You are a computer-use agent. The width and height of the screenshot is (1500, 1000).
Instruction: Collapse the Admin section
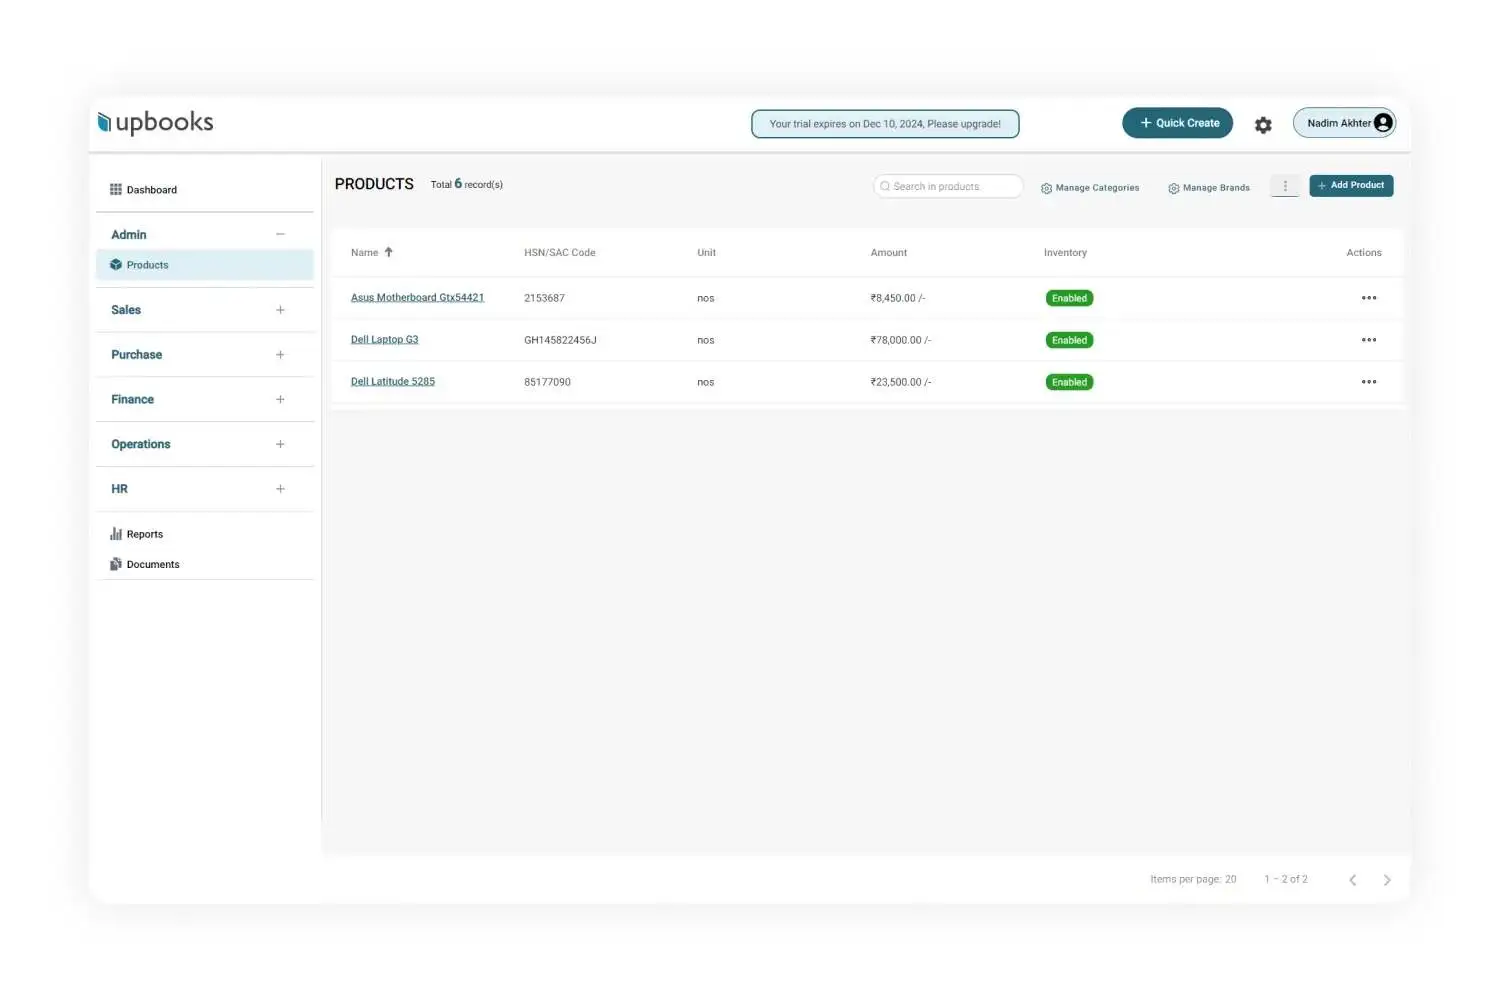coord(280,234)
